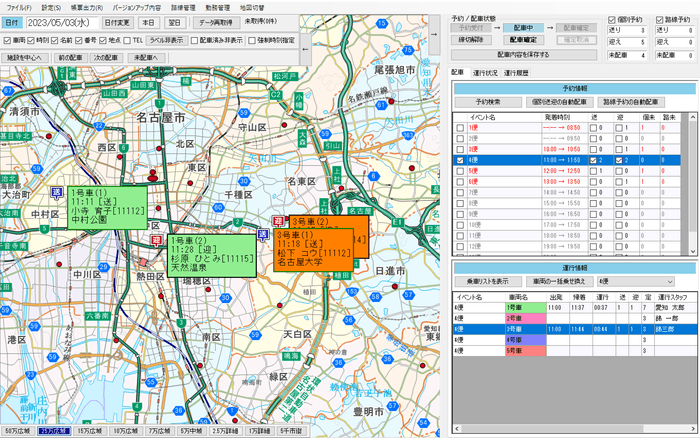Switch to the 運行状況 tab
700x438 pixels.
pos(487,73)
